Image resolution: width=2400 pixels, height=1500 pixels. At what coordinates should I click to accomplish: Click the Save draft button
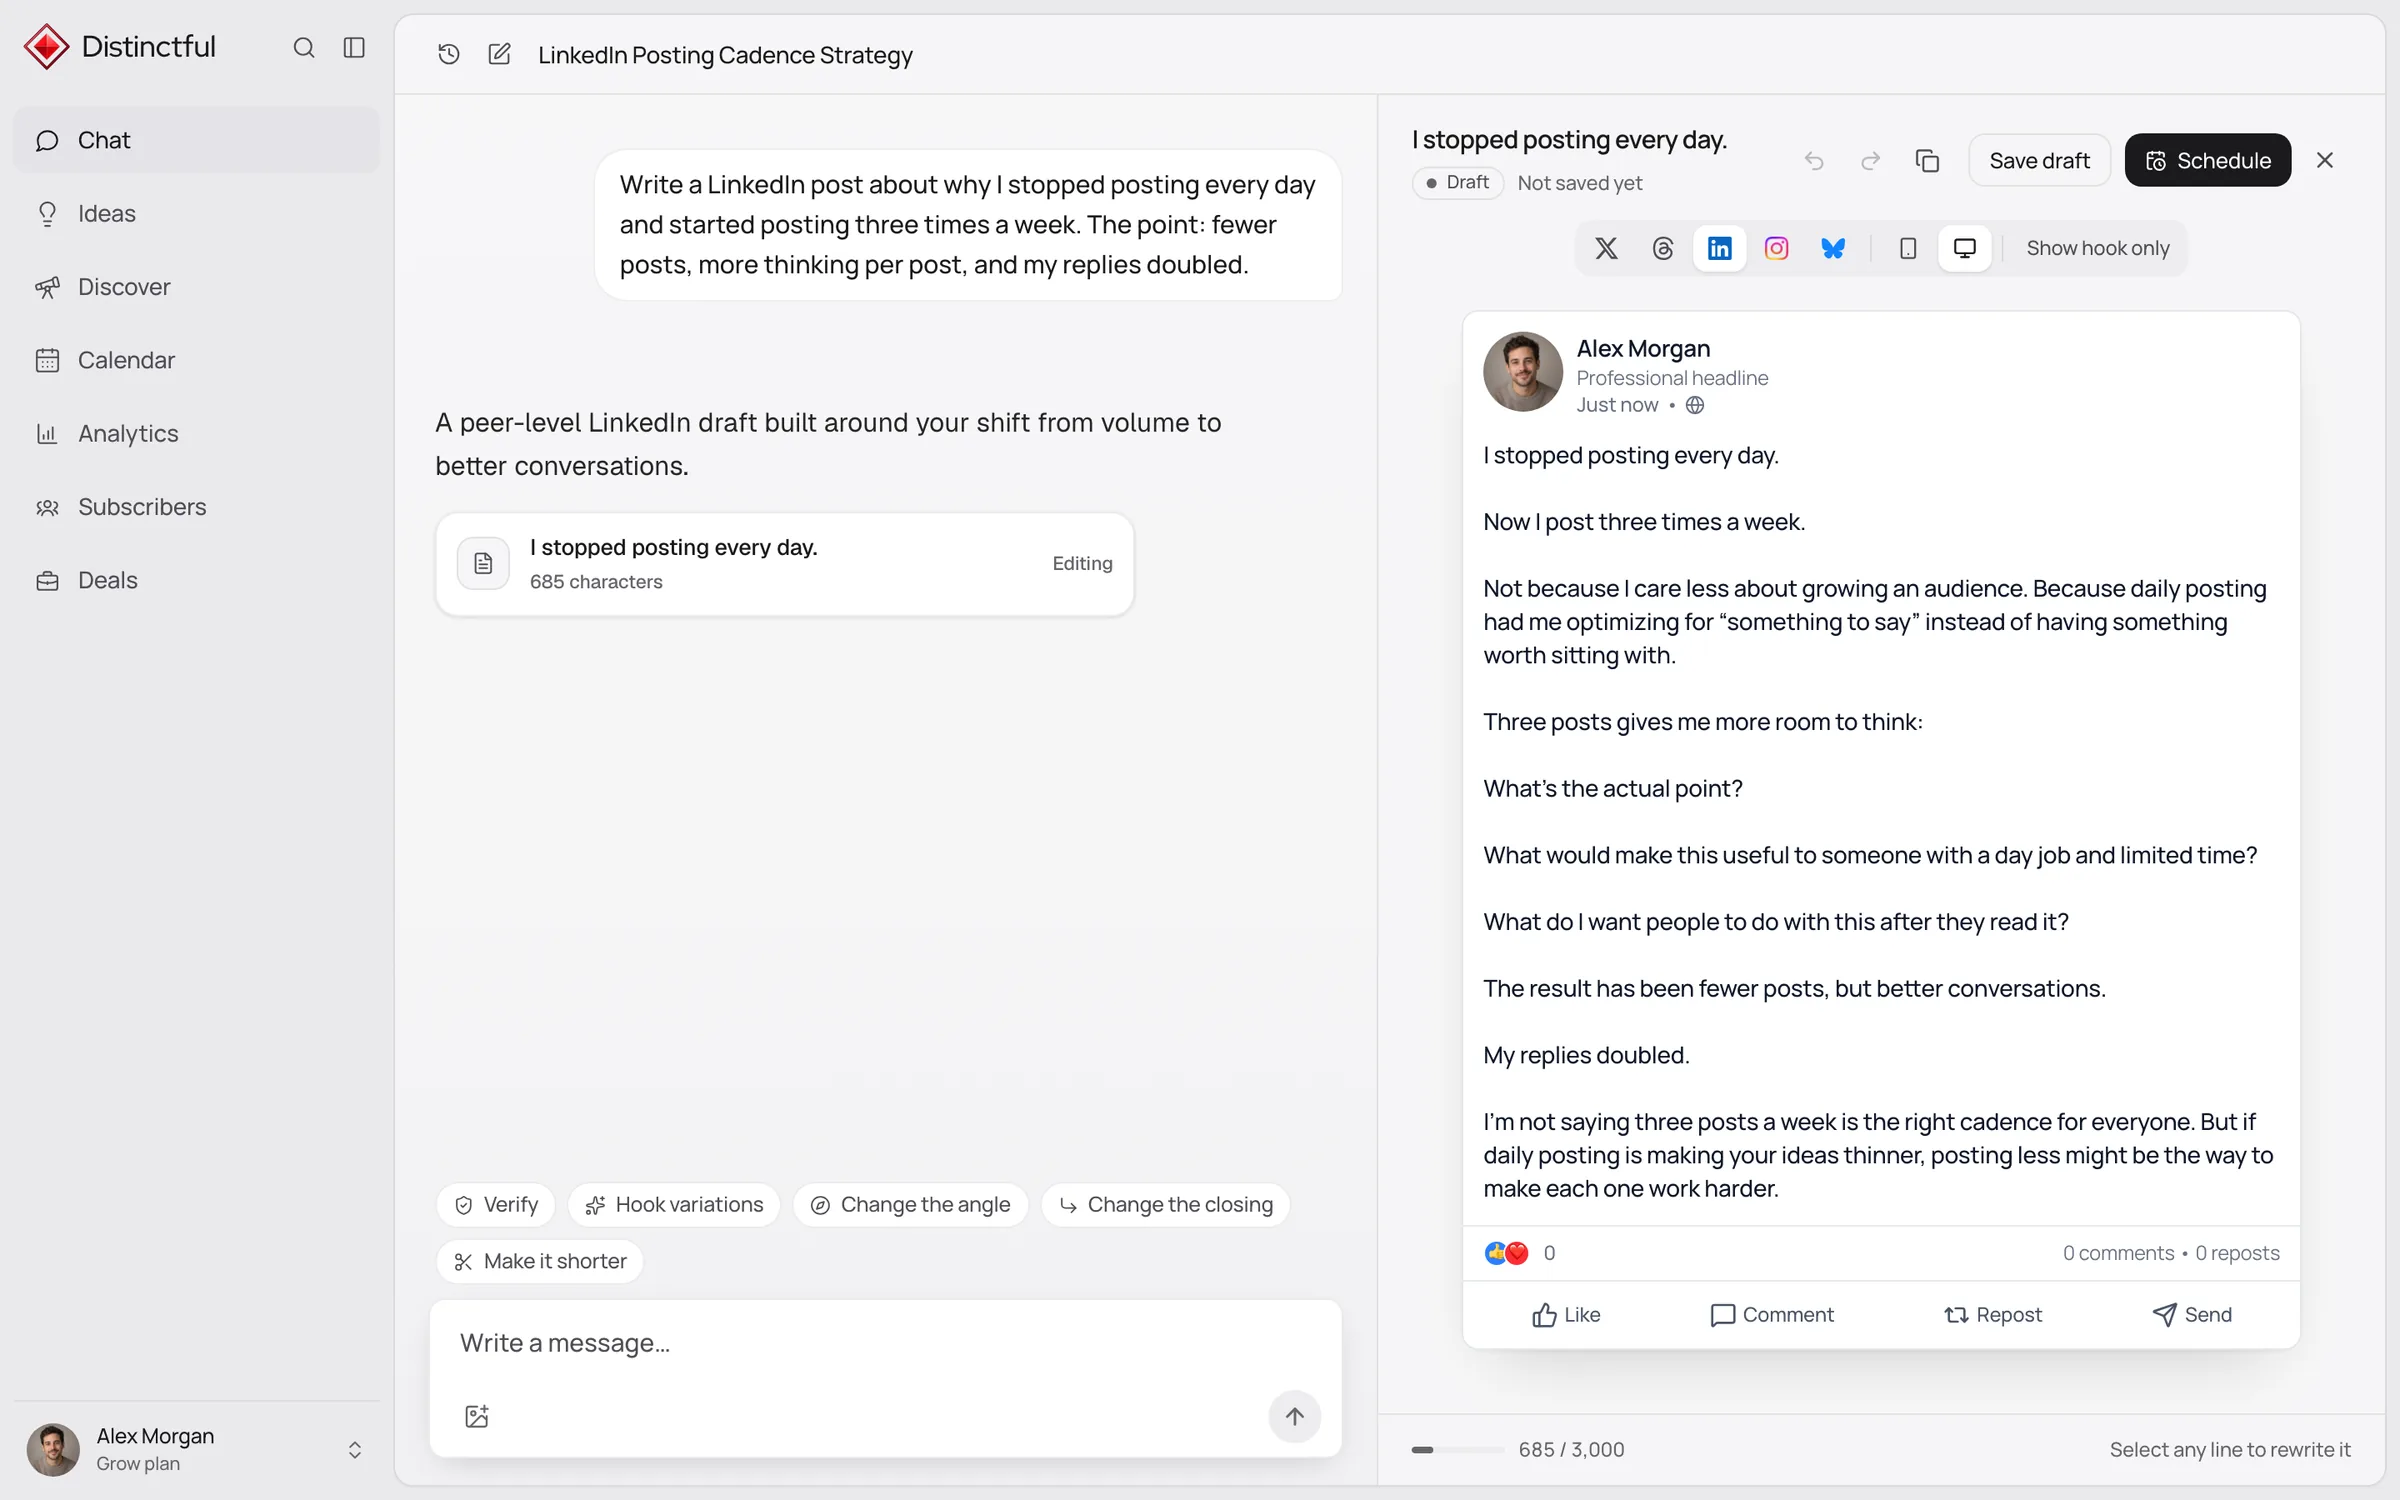click(x=2039, y=160)
